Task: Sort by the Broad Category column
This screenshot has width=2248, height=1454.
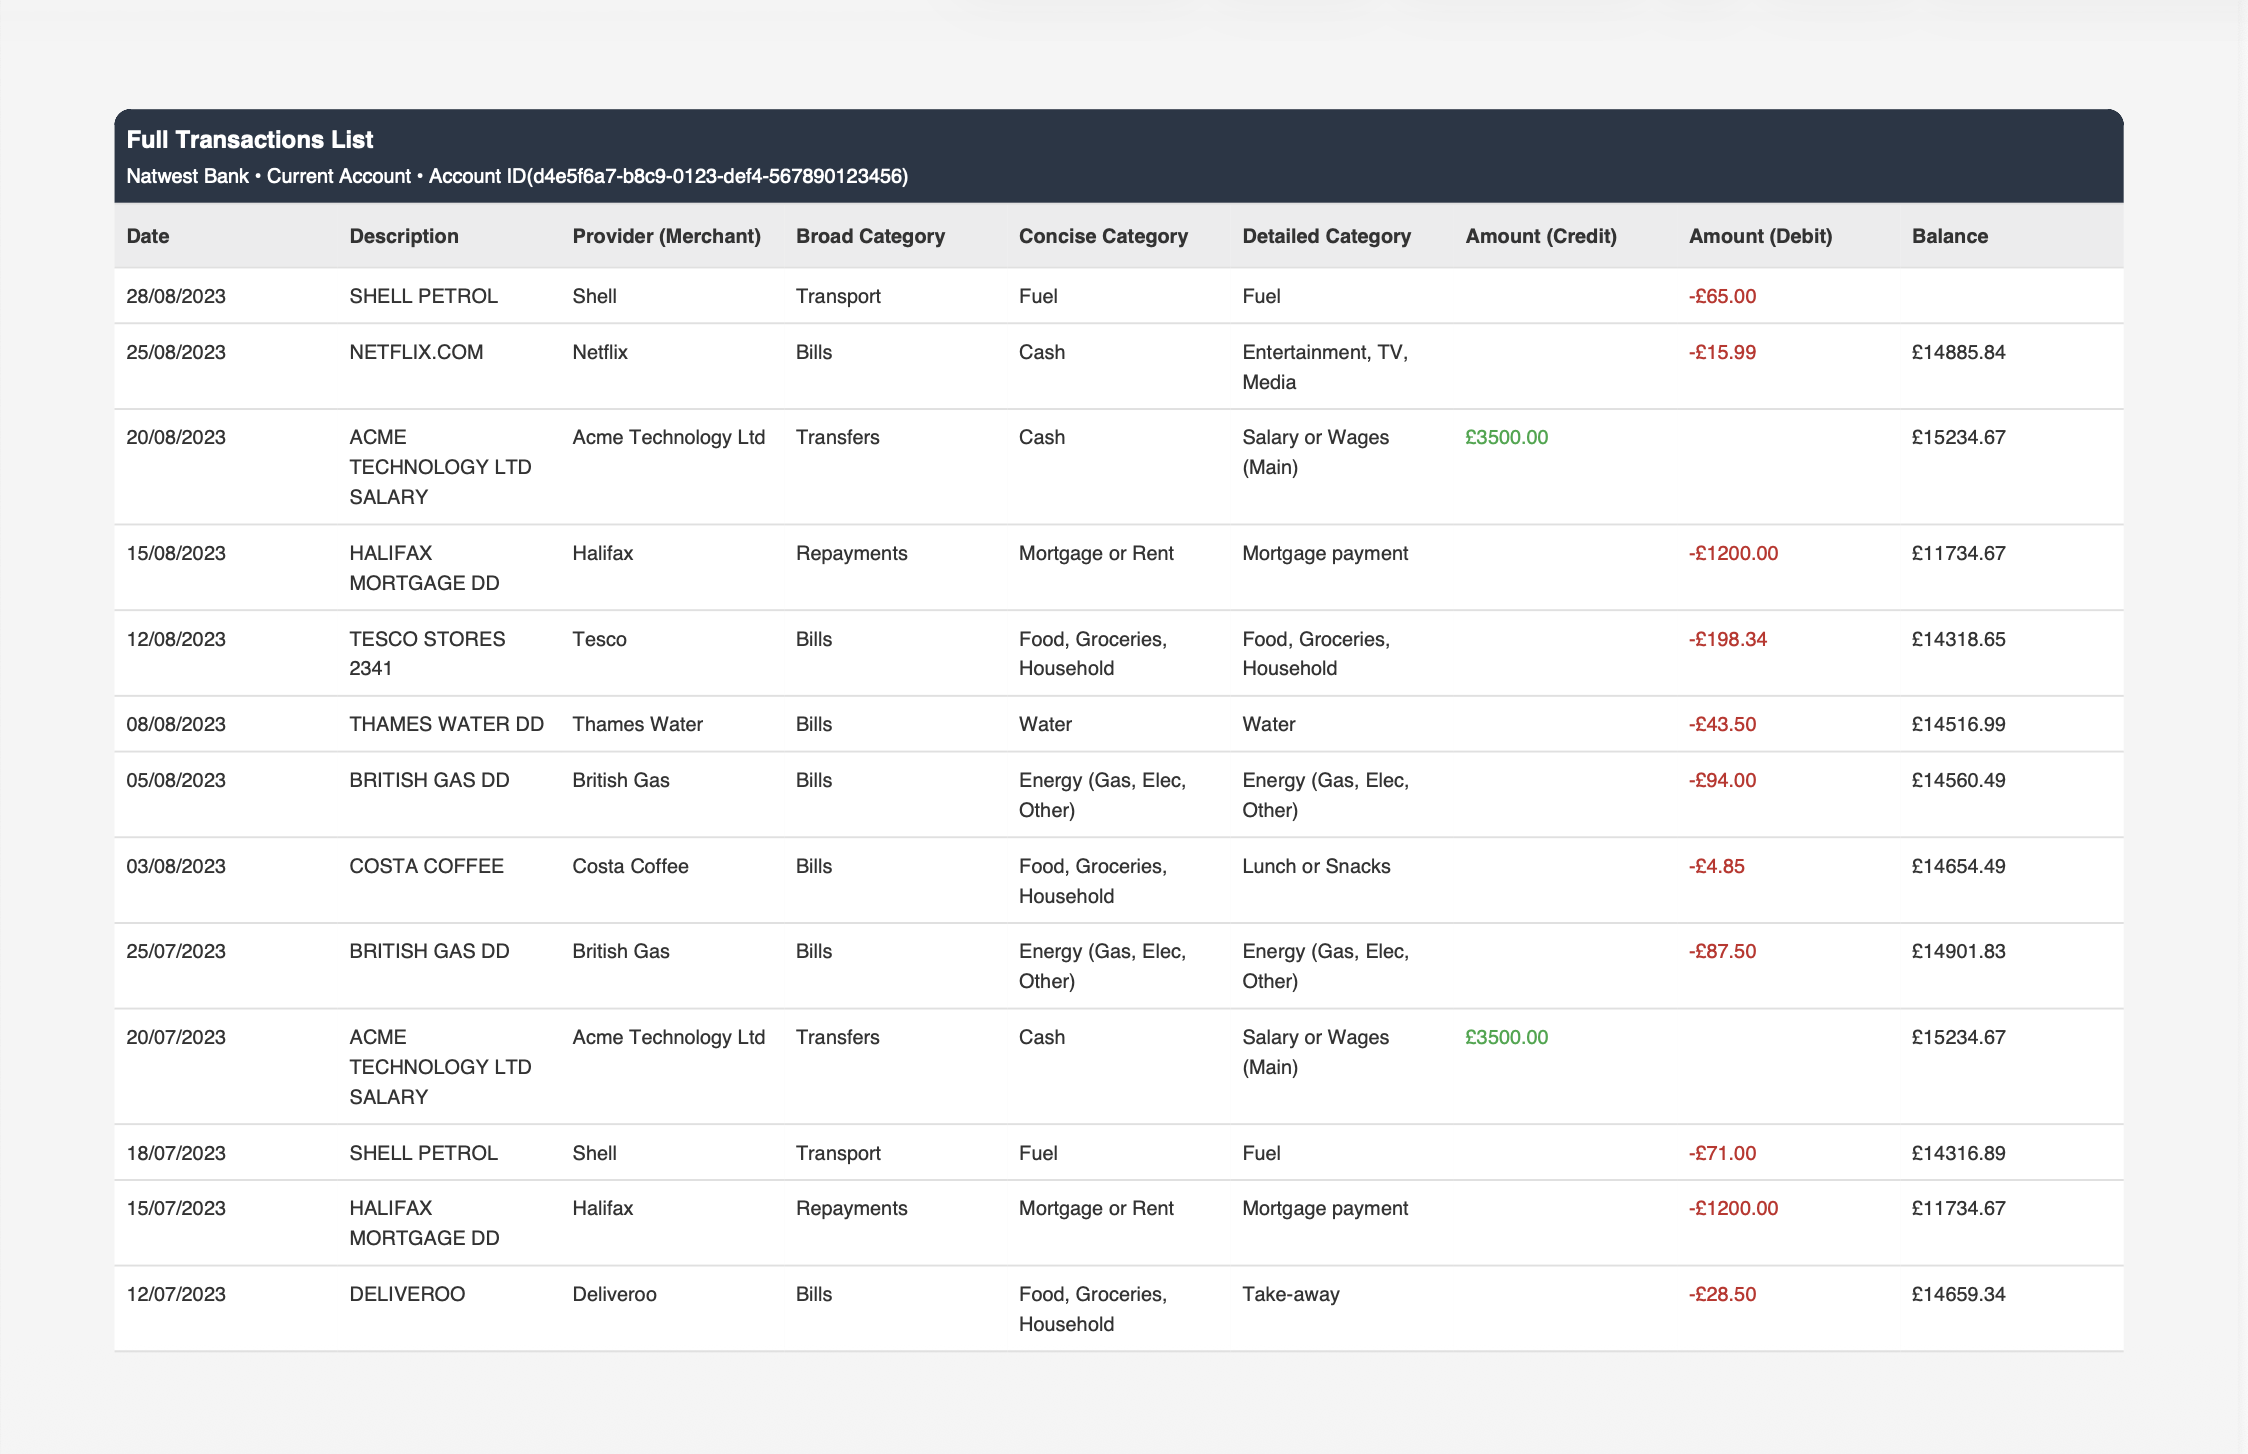Action: pyautogui.click(x=869, y=236)
